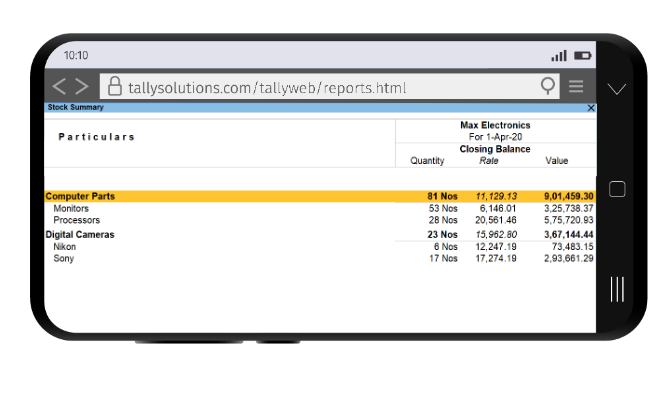The height and width of the screenshot is (398, 671).
Task: Go forward with the browser forward arrow
Action: tap(82, 86)
